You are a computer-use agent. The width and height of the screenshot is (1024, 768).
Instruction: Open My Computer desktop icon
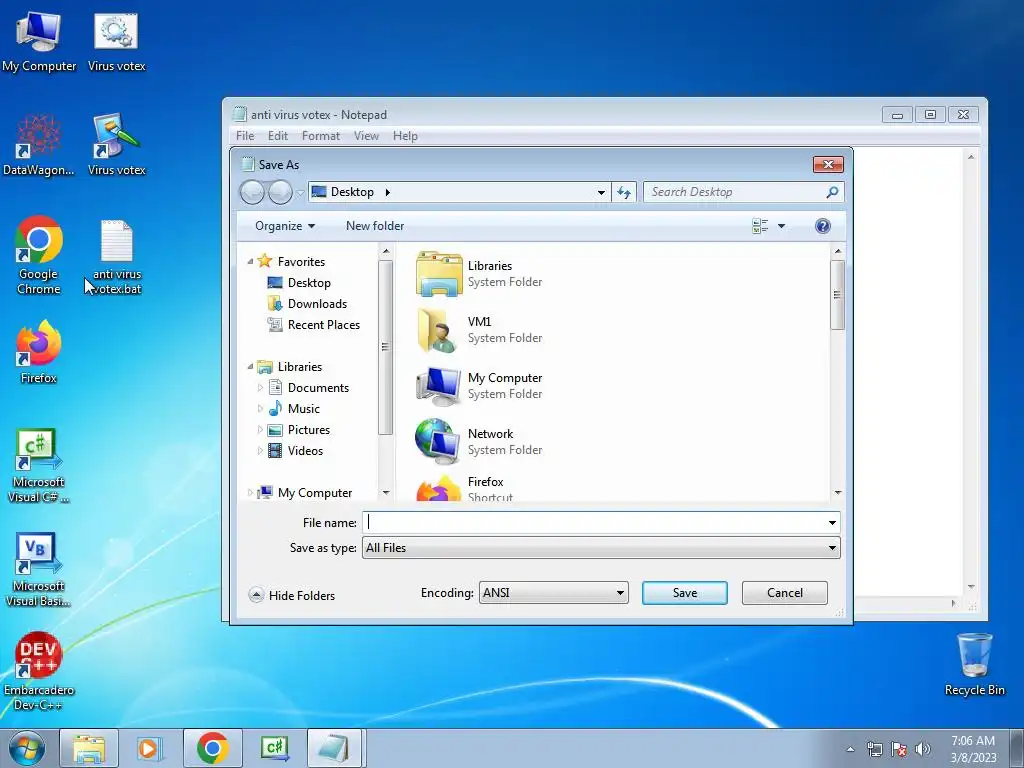(39, 41)
